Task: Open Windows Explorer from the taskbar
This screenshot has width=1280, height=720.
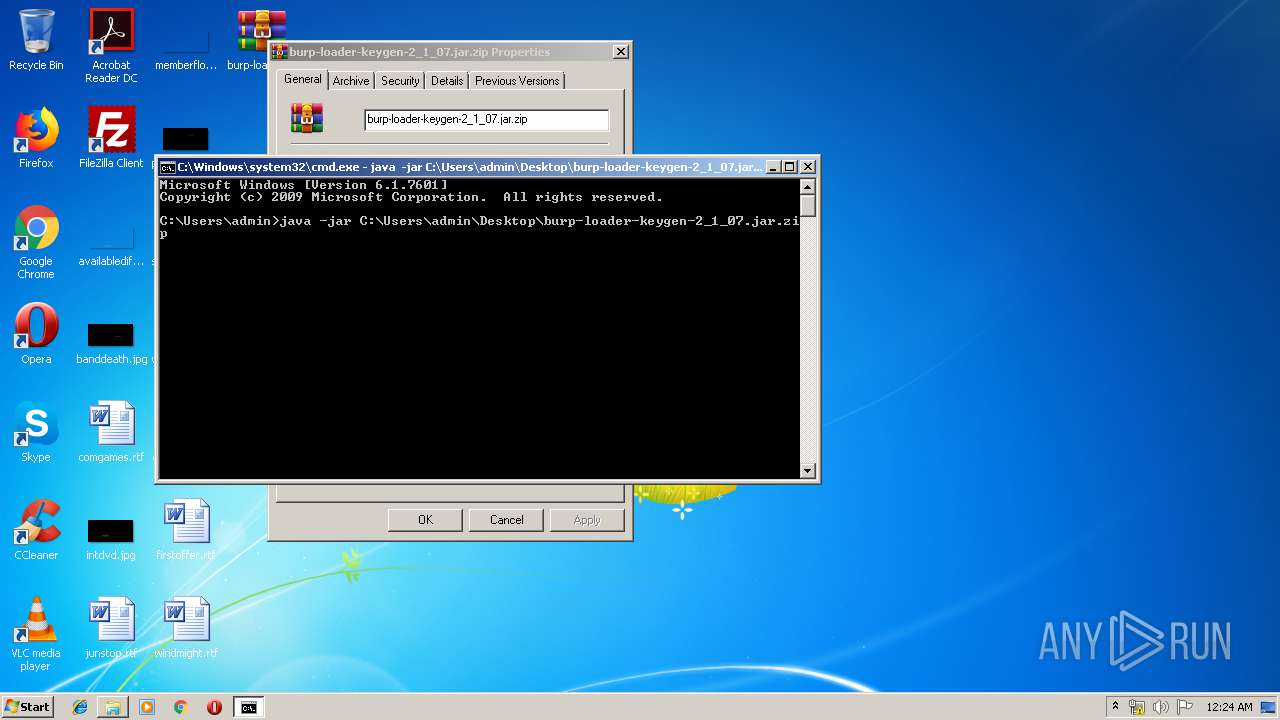Action: [113, 707]
